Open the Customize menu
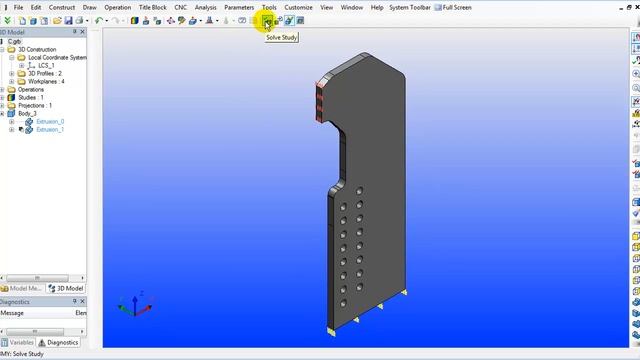 click(x=298, y=7)
